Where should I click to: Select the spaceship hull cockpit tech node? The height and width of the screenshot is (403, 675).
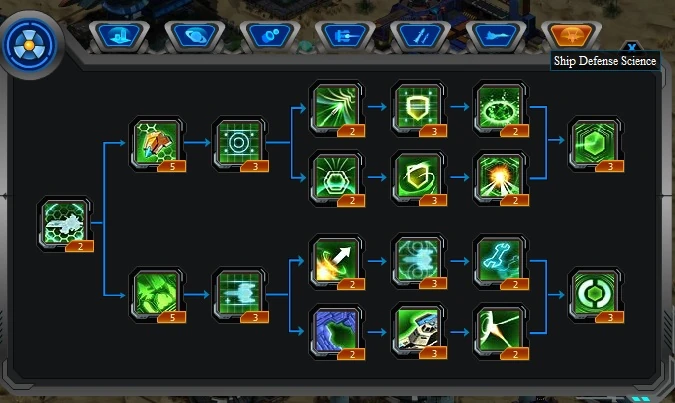pyautogui.click(x=418, y=332)
